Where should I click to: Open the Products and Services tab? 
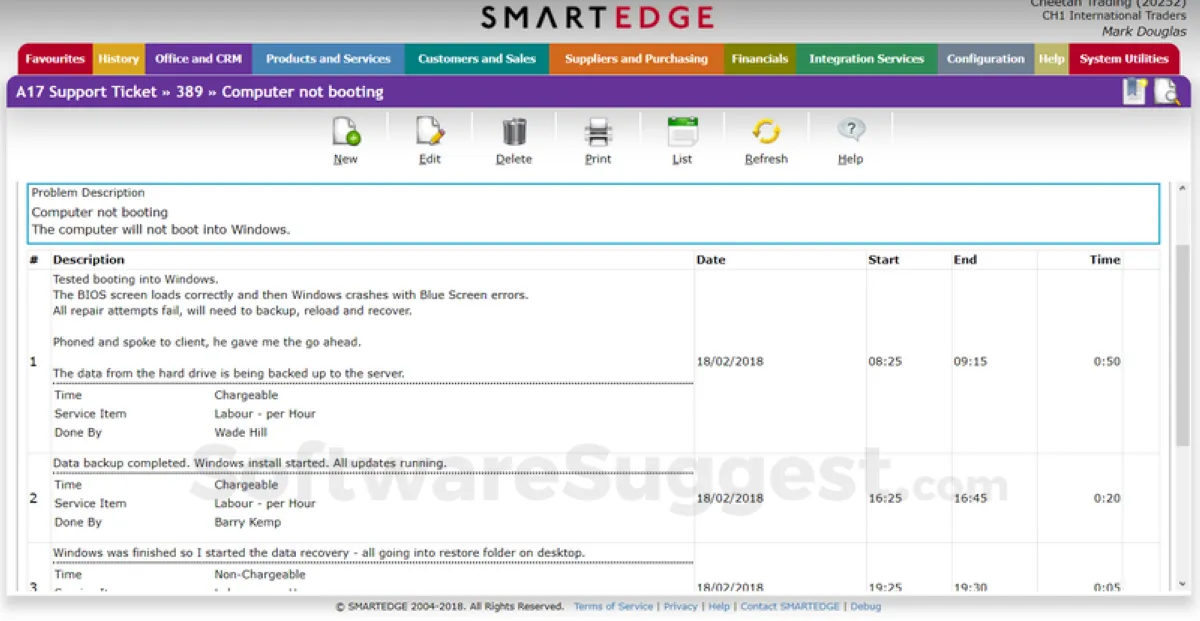point(328,59)
